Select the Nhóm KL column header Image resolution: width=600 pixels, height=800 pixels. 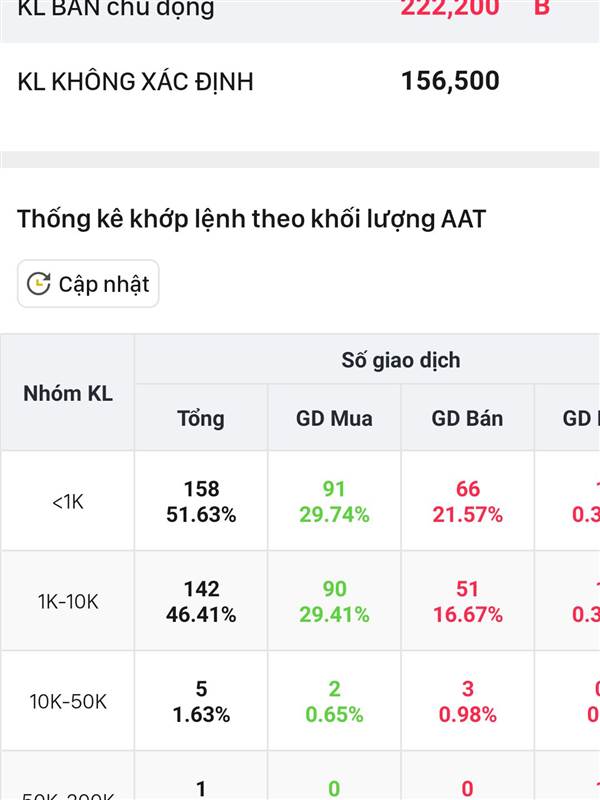[x=68, y=393]
